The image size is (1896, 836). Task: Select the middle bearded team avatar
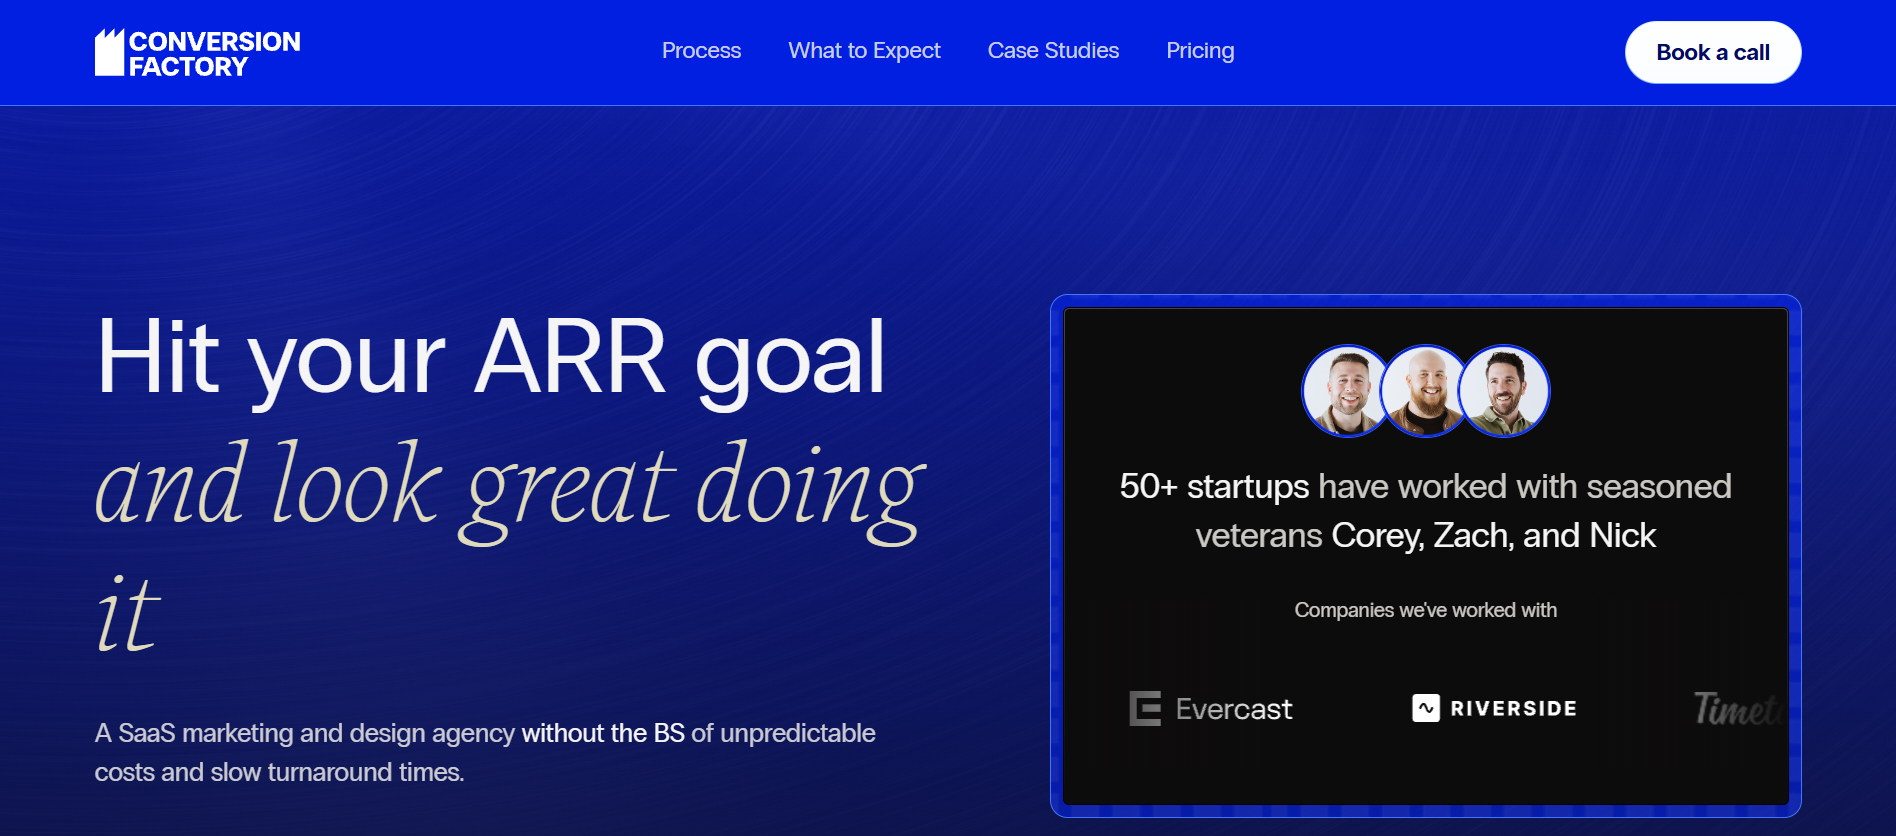tap(1425, 391)
